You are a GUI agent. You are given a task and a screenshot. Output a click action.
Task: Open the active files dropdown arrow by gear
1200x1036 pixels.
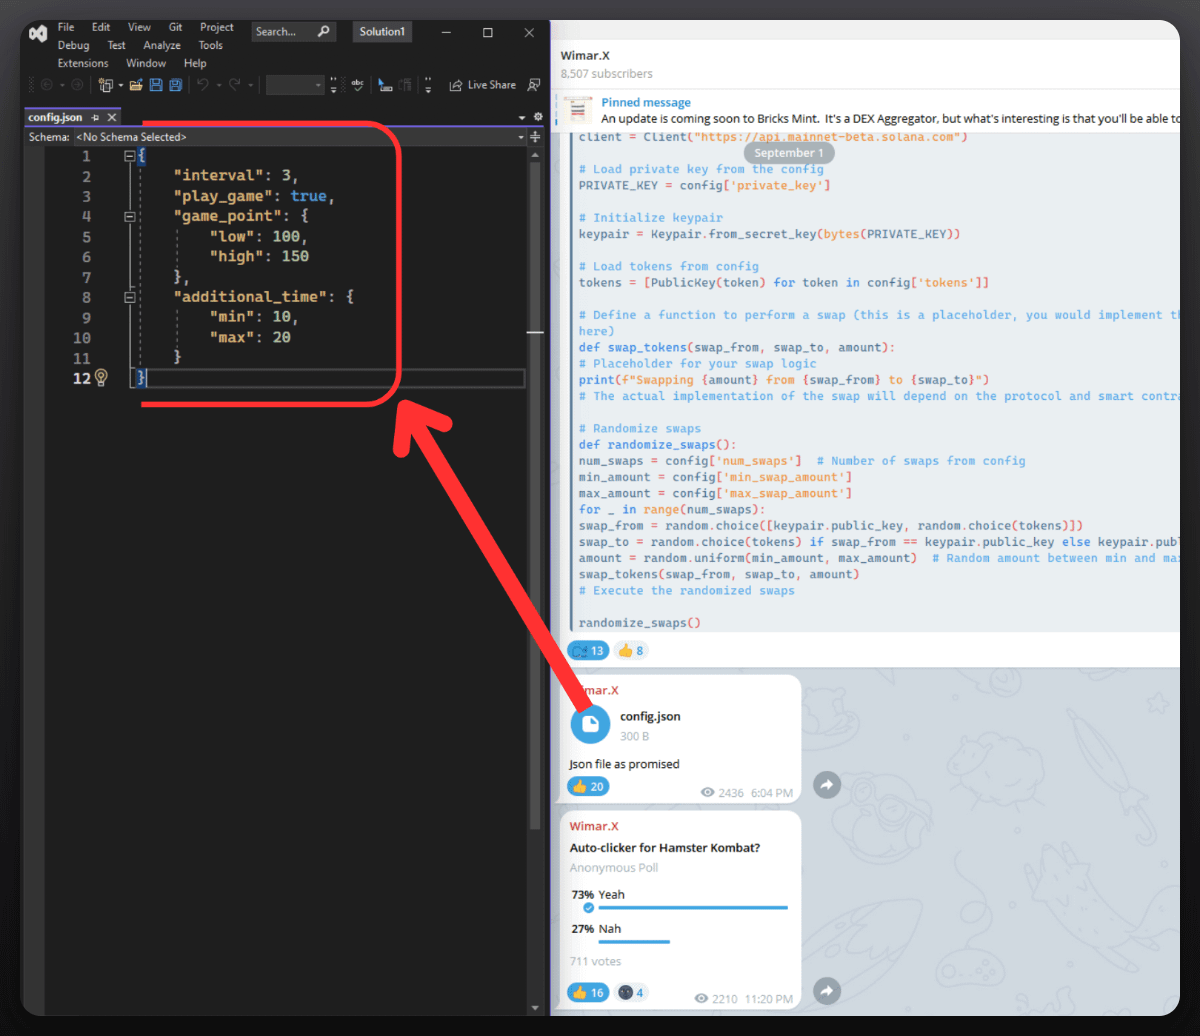[x=522, y=118]
